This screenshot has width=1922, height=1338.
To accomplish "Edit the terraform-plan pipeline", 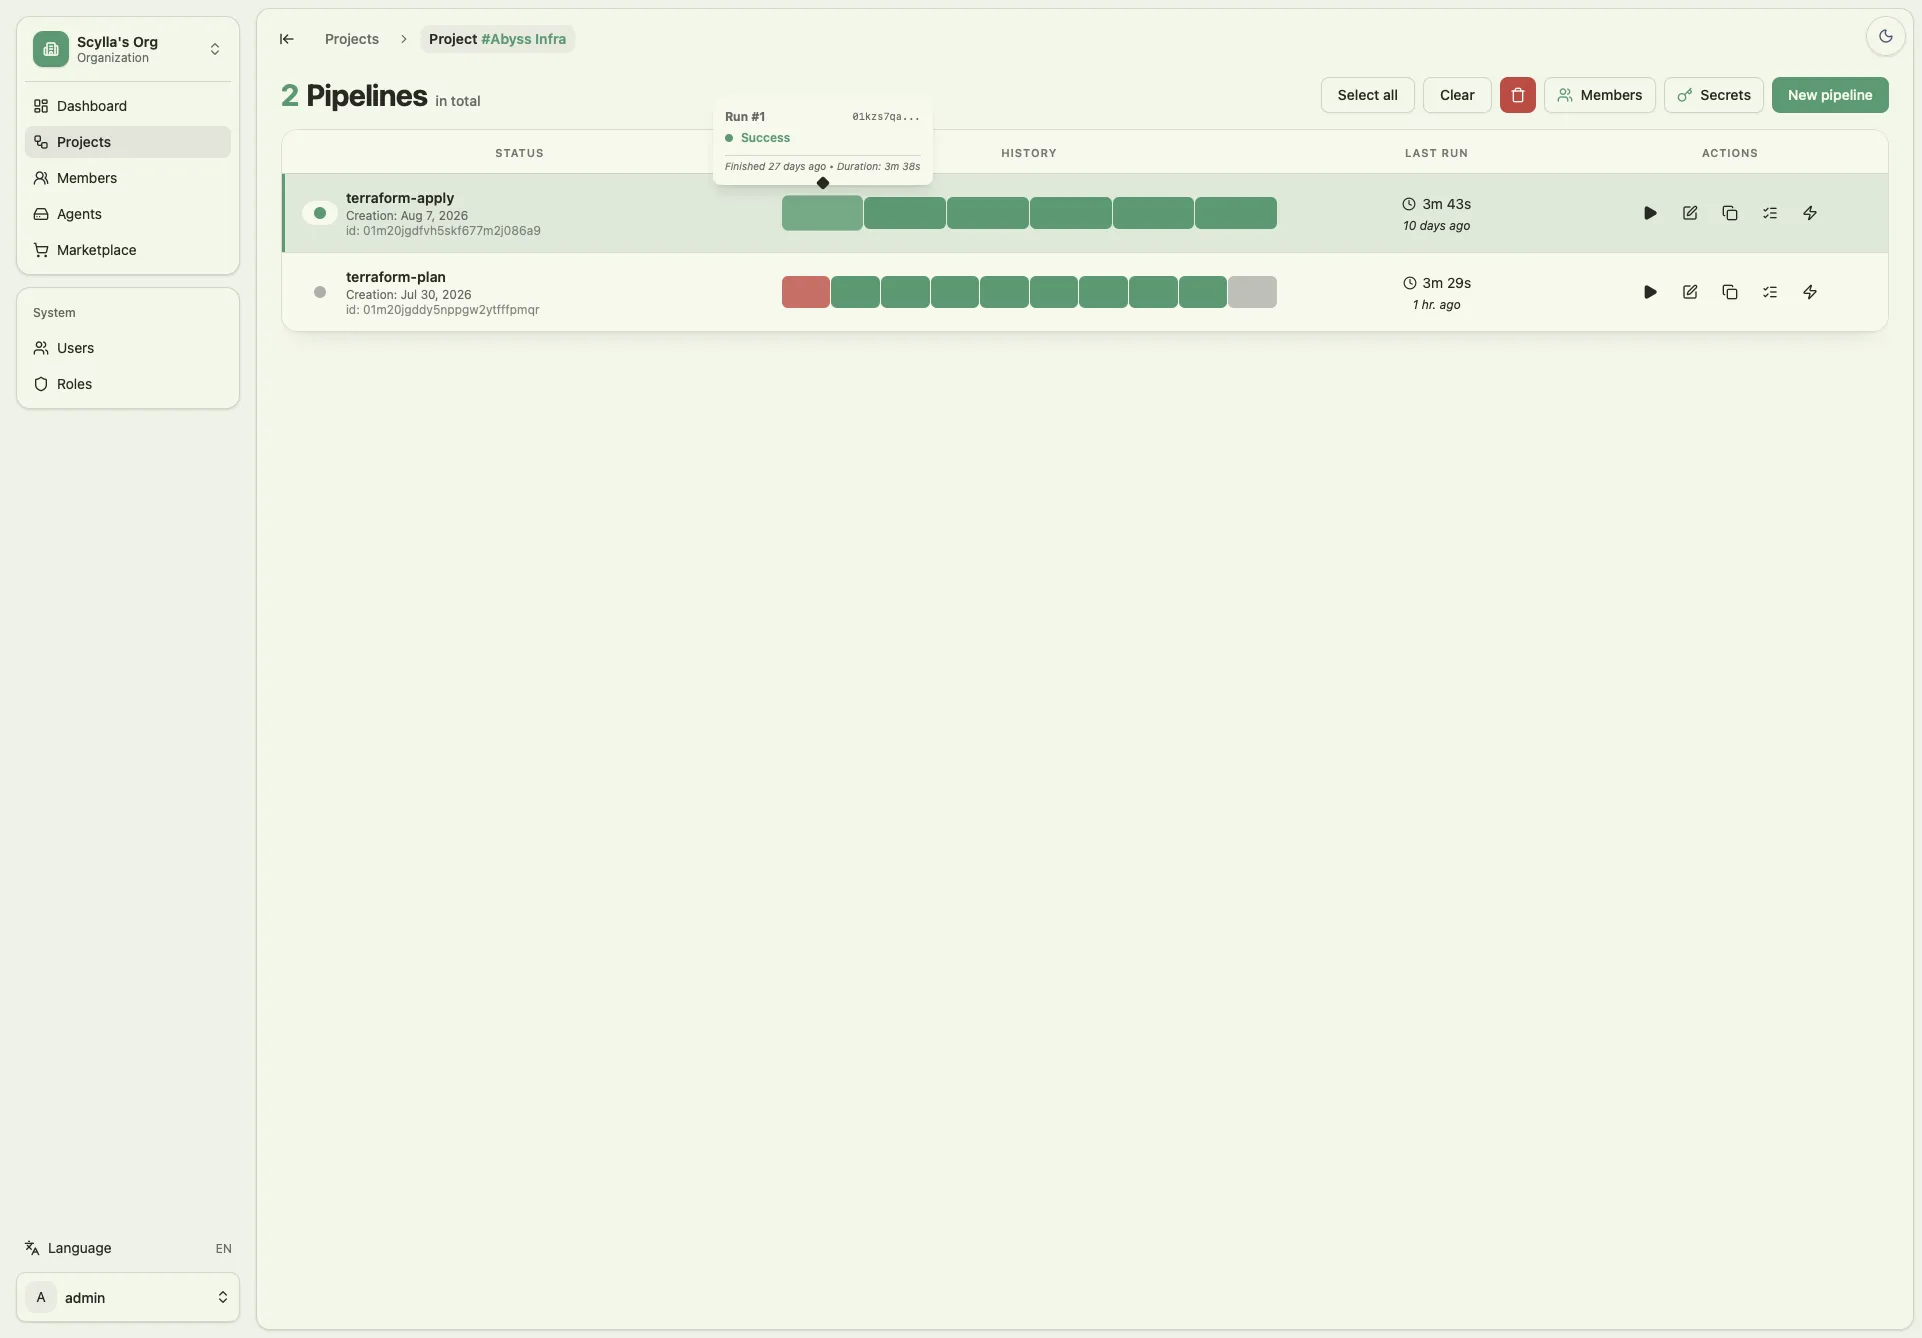I will tap(1690, 292).
